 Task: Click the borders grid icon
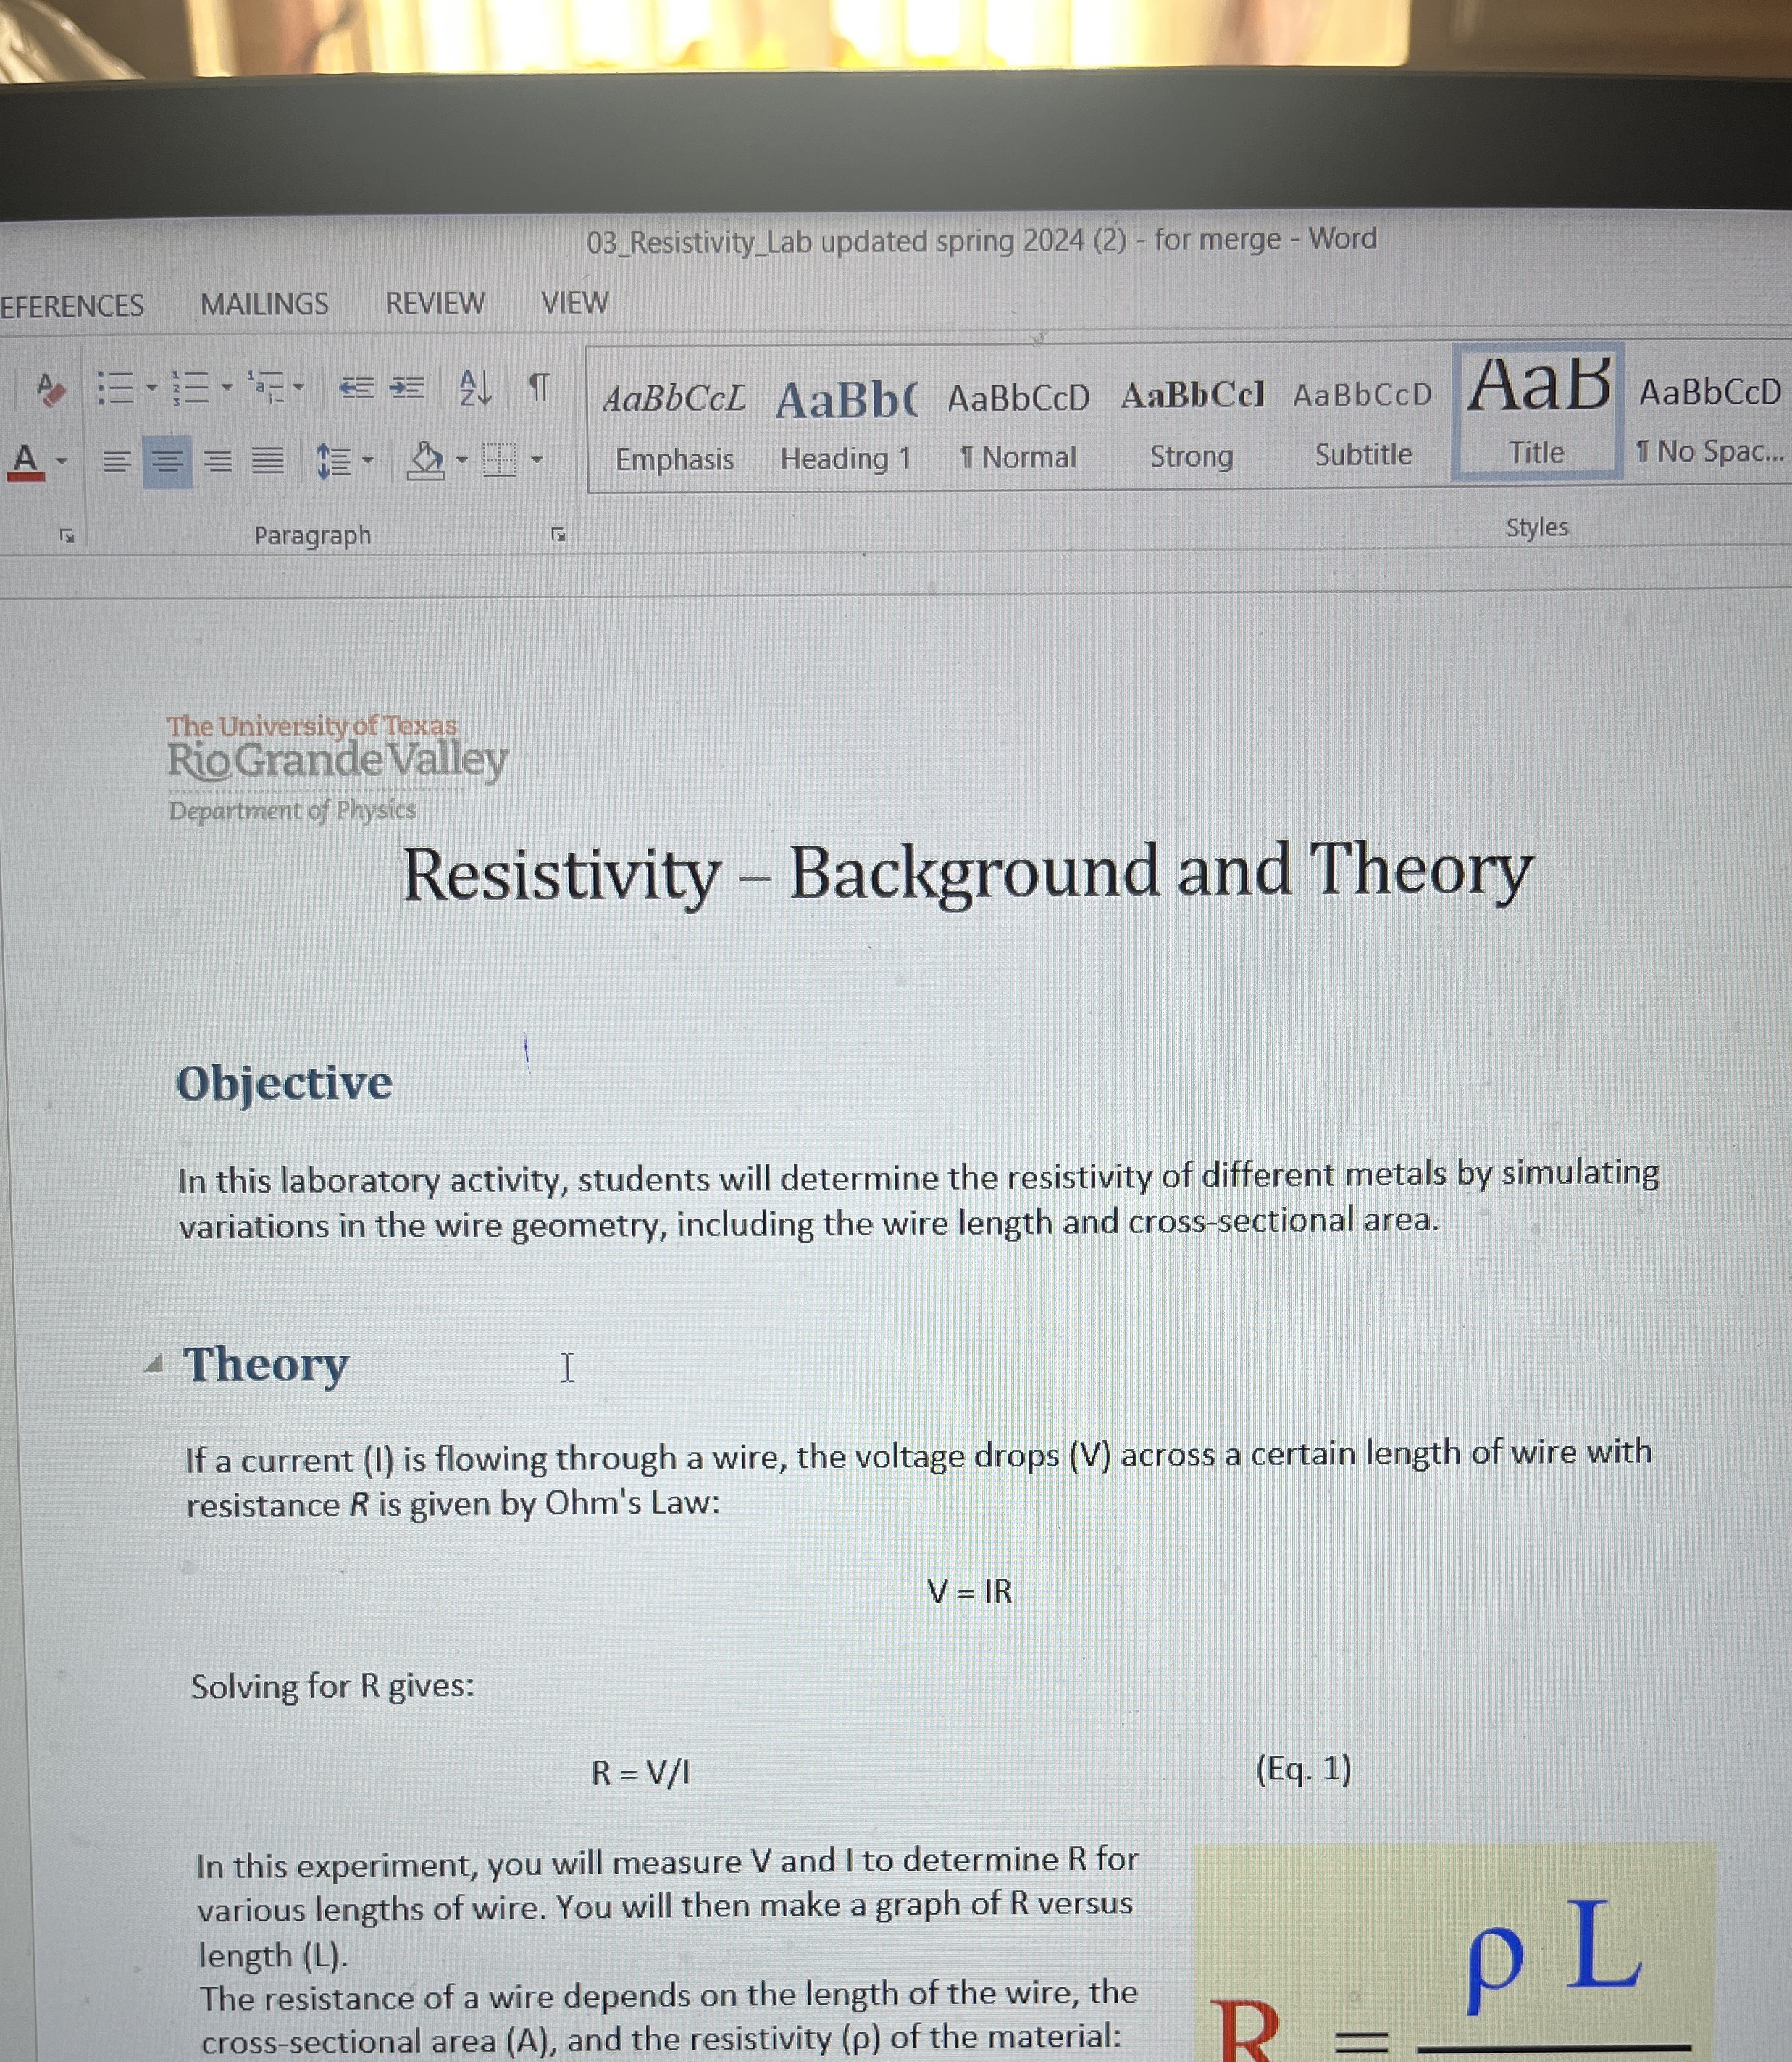pyautogui.click(x=499, y=460)
